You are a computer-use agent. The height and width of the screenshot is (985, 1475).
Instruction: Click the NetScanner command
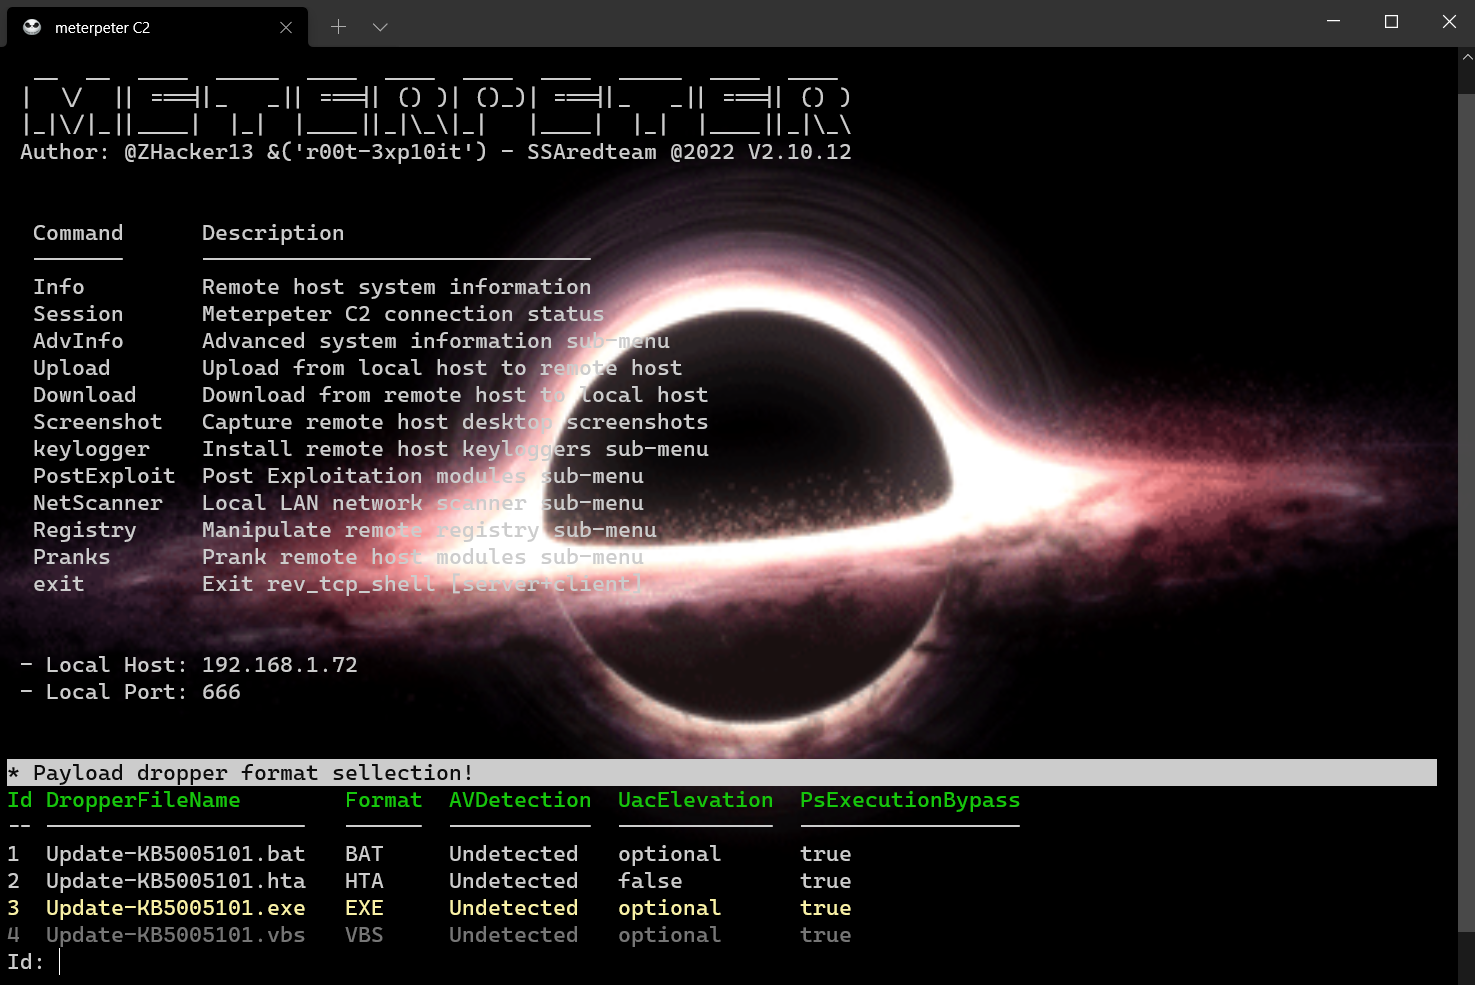point(98,503)
